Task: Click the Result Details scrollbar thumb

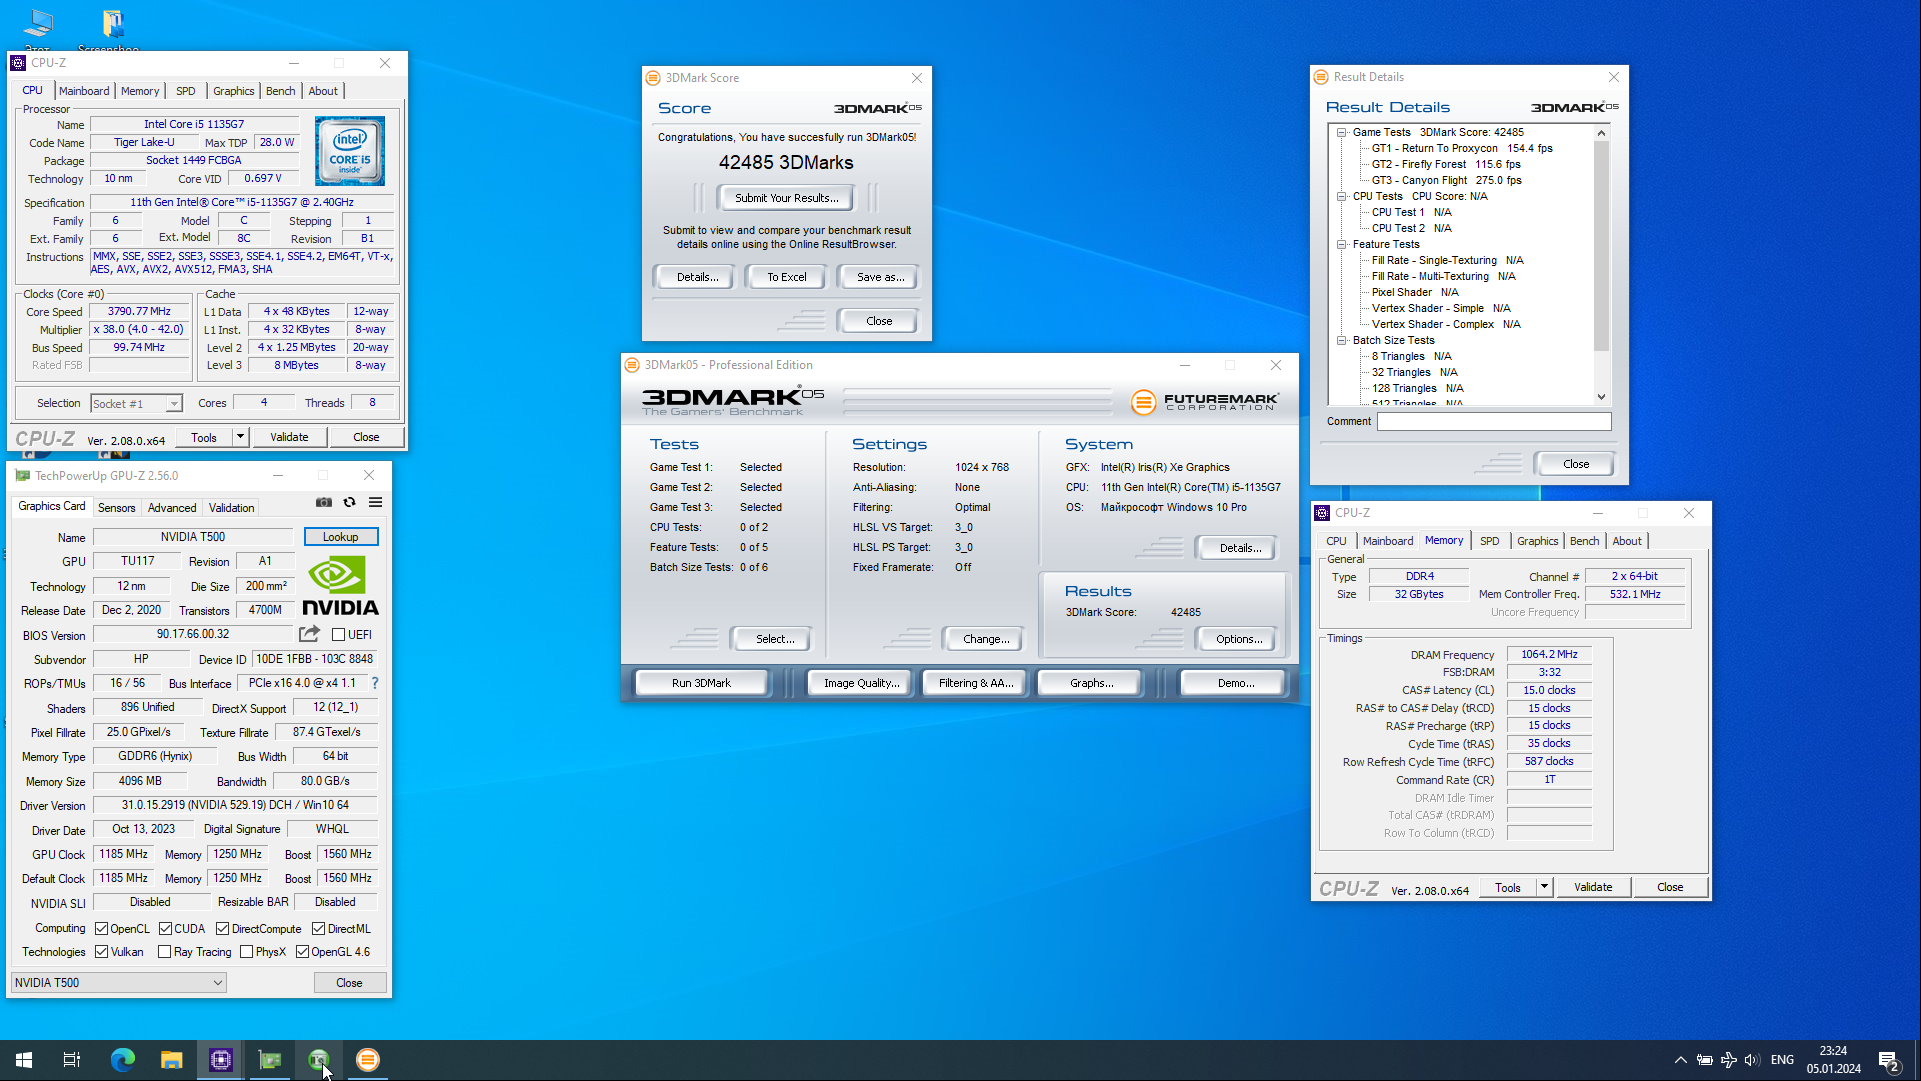Action: pos(1601,245)
